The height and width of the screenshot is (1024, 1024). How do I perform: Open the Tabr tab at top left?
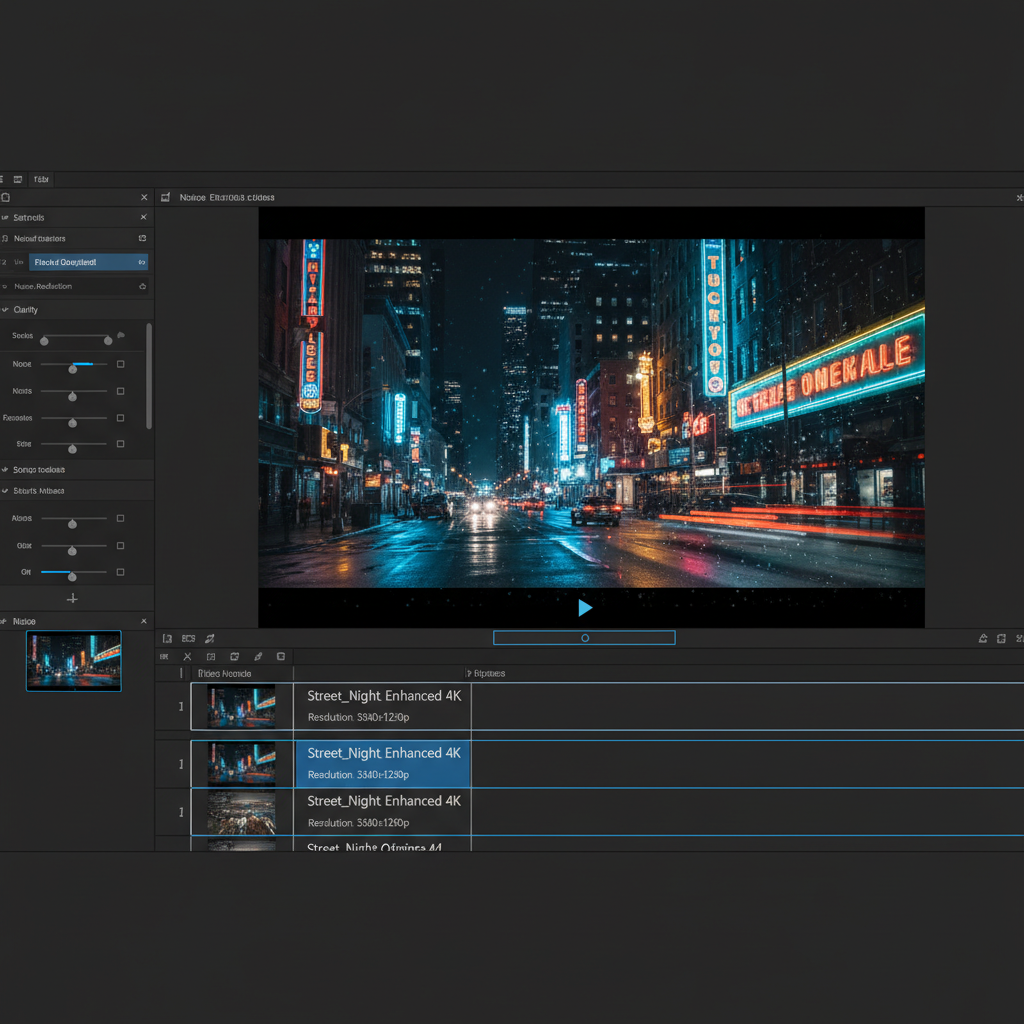point(41,180)
